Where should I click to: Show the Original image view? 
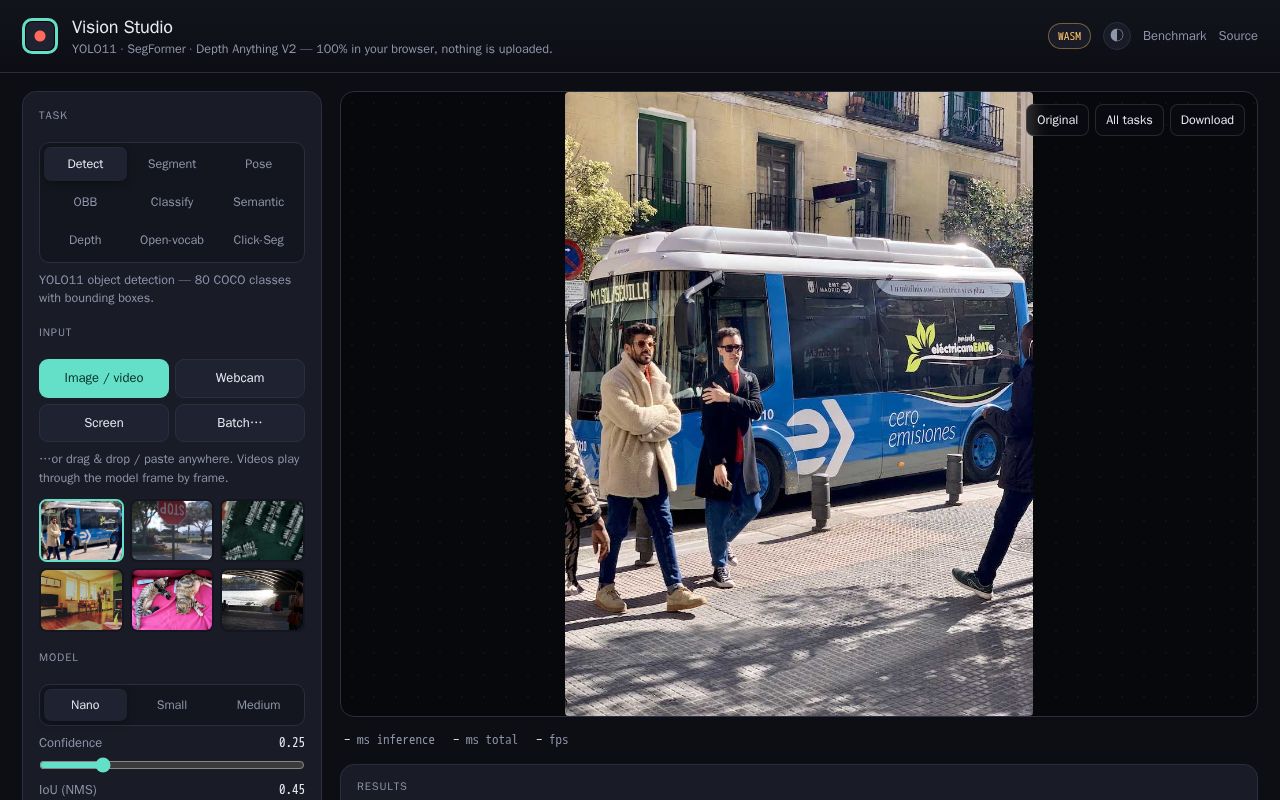1057,120
